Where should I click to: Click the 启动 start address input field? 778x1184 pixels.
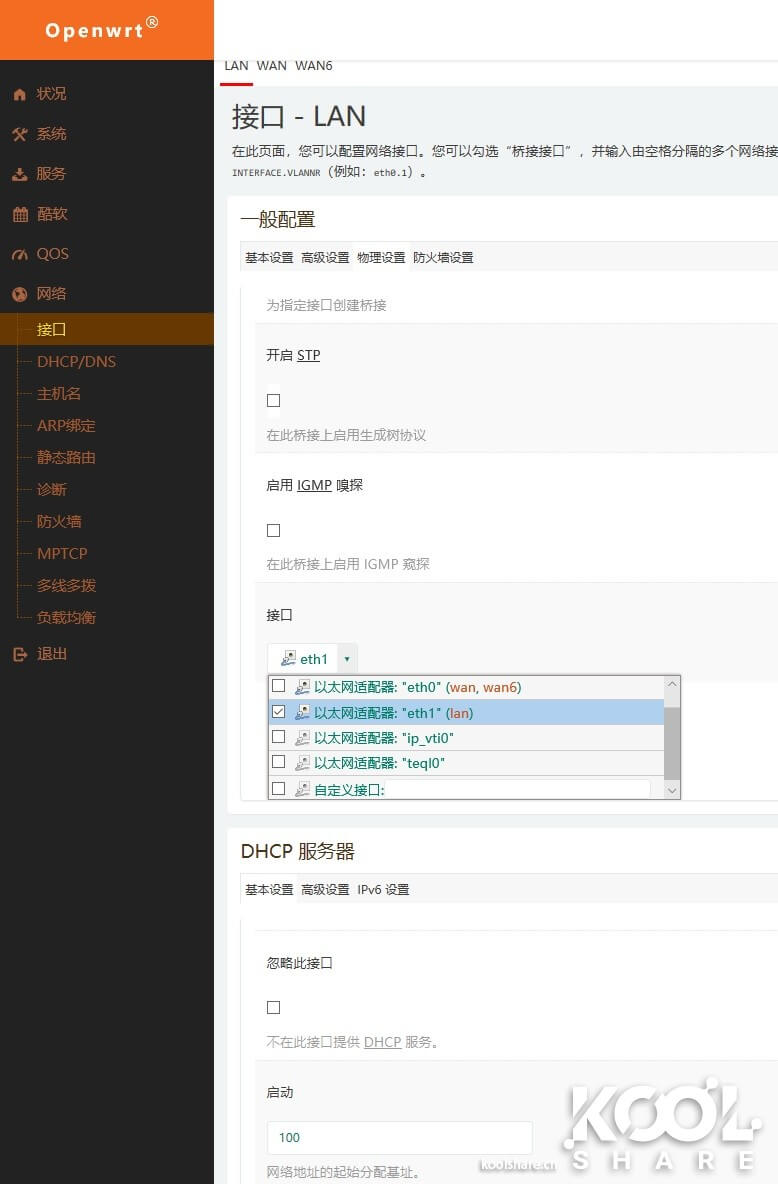pos(399,1137)
